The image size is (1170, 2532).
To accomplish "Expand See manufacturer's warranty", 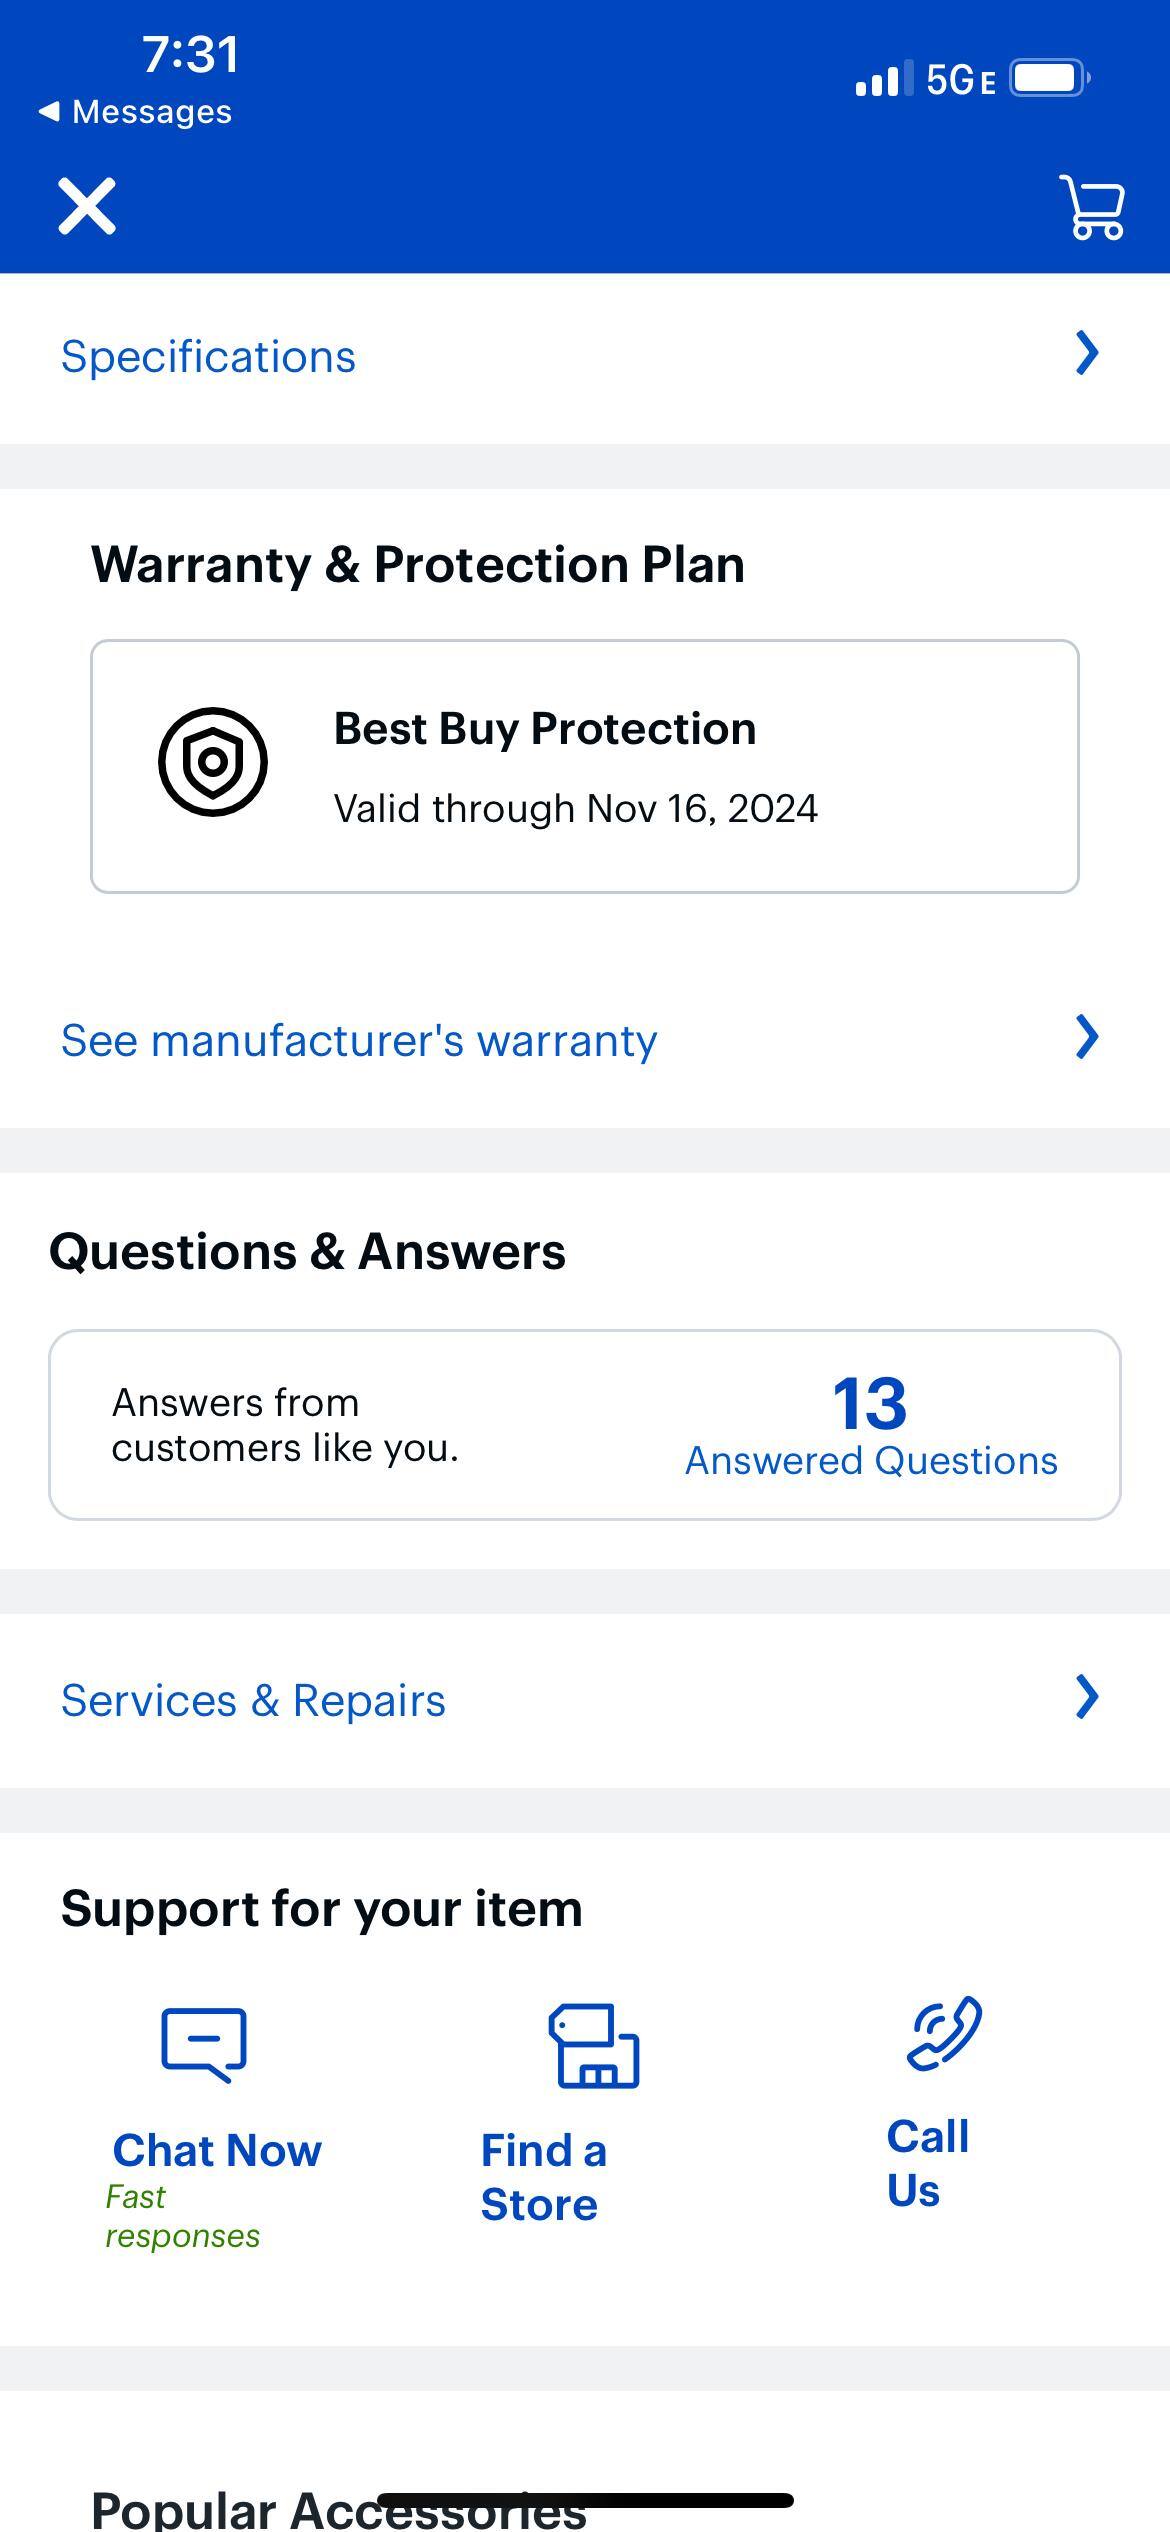I will [x=357, y=1039].
